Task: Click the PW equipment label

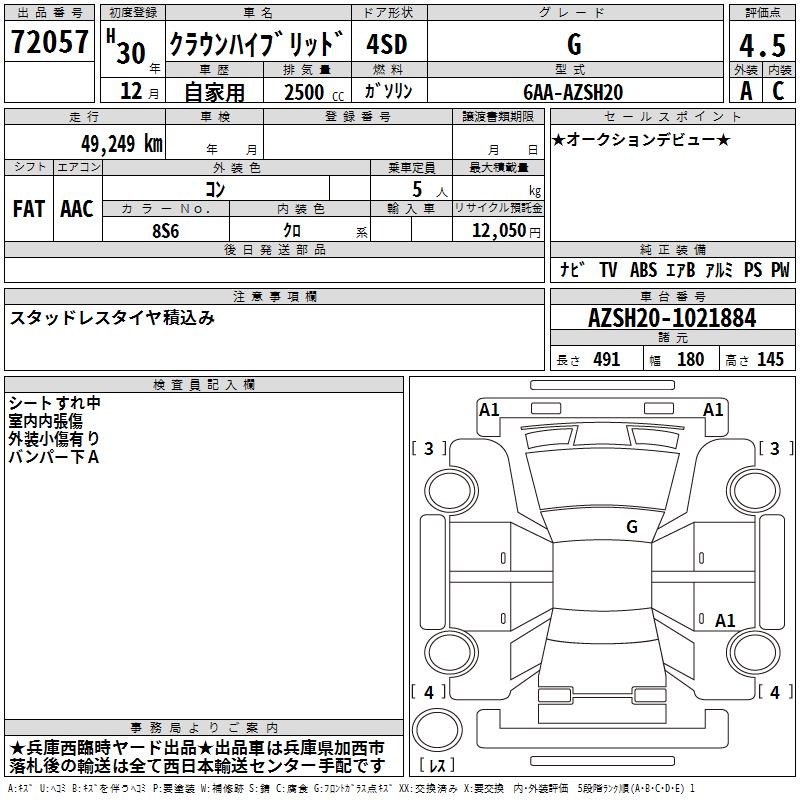Action: [x=780, y=269]
